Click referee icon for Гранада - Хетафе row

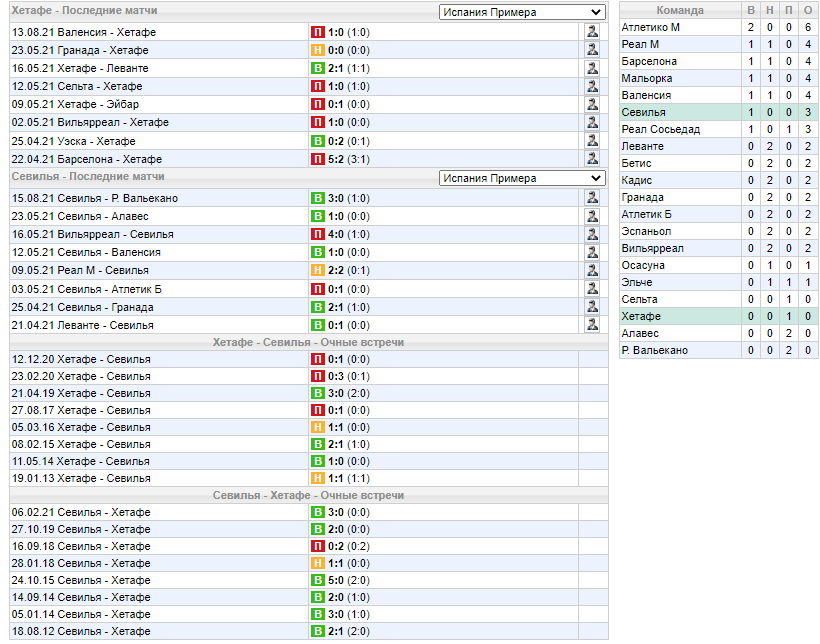point(592,50)
